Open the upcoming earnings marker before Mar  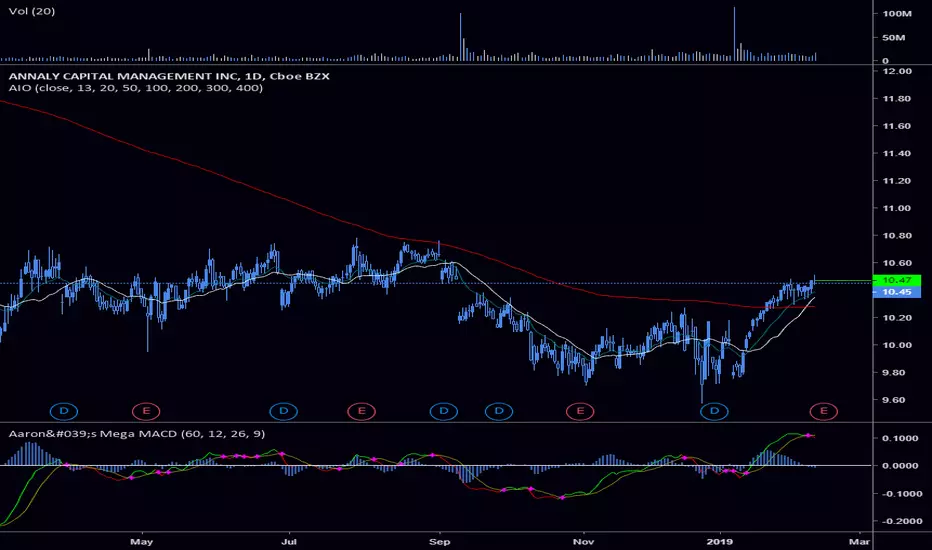click(x=824, y=411)
